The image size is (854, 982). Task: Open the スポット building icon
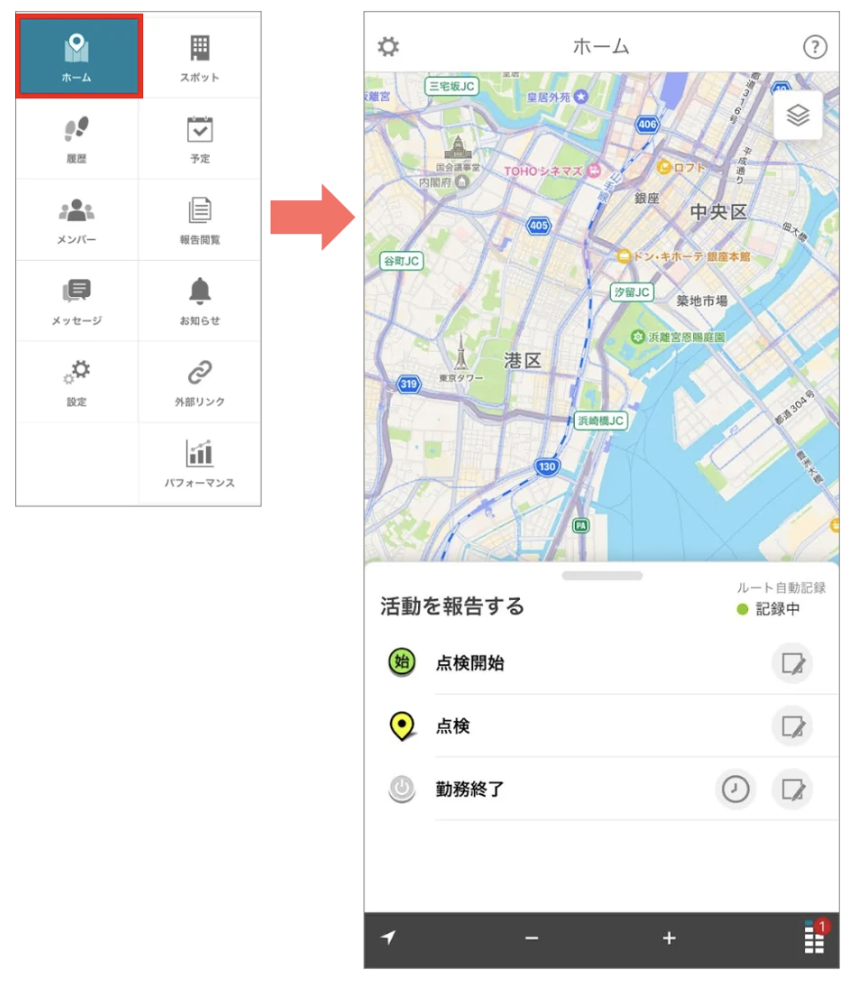point(200,48)
